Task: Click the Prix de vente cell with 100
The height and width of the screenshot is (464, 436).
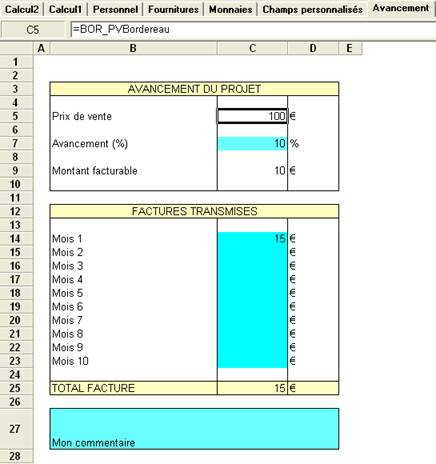Action: coord(252,116)
